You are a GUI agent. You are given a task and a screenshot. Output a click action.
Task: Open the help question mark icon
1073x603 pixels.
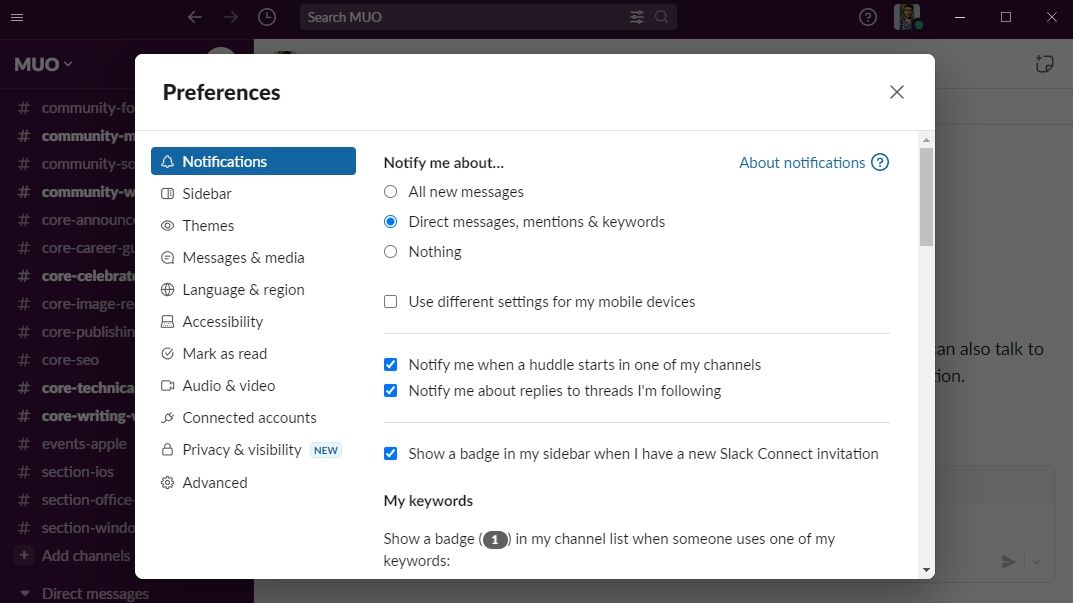[x=866, y=16]
